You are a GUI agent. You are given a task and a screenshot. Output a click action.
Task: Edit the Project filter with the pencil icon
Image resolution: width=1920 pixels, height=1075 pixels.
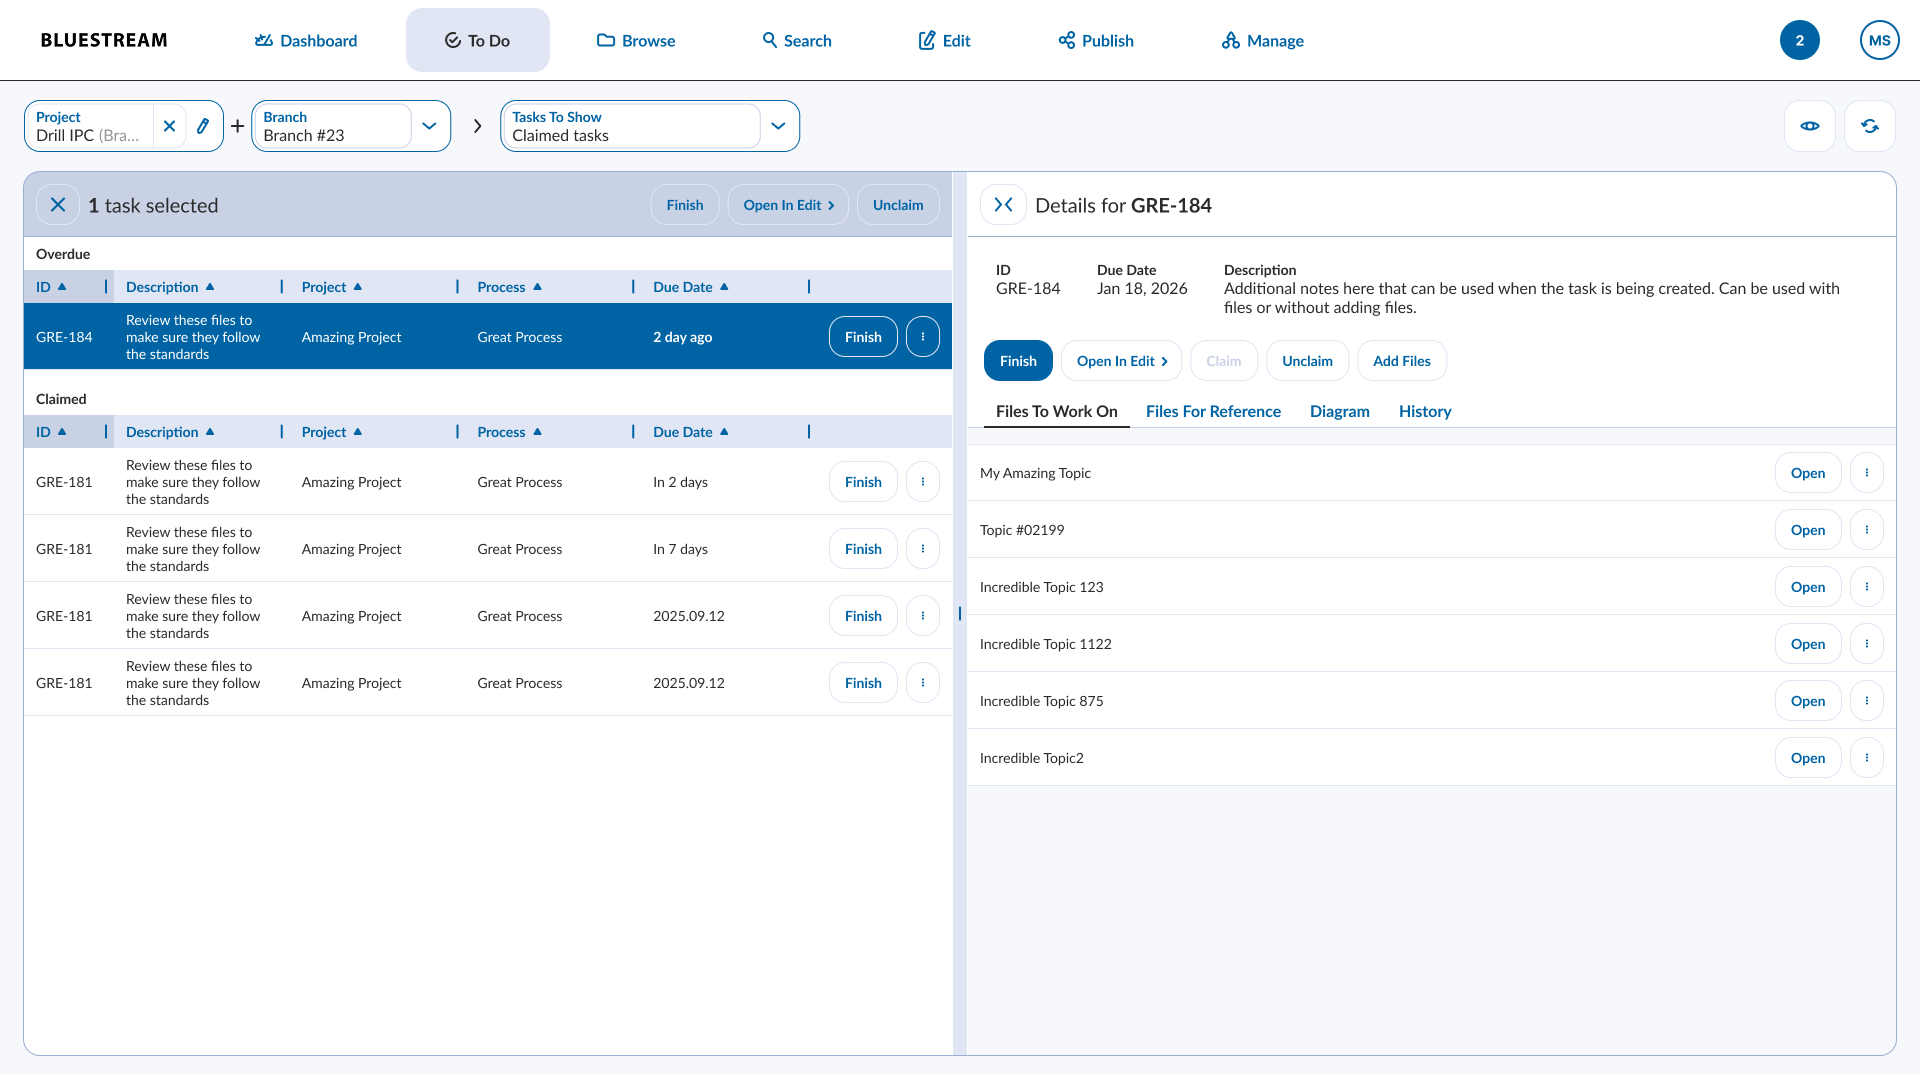tap(203, 126)
